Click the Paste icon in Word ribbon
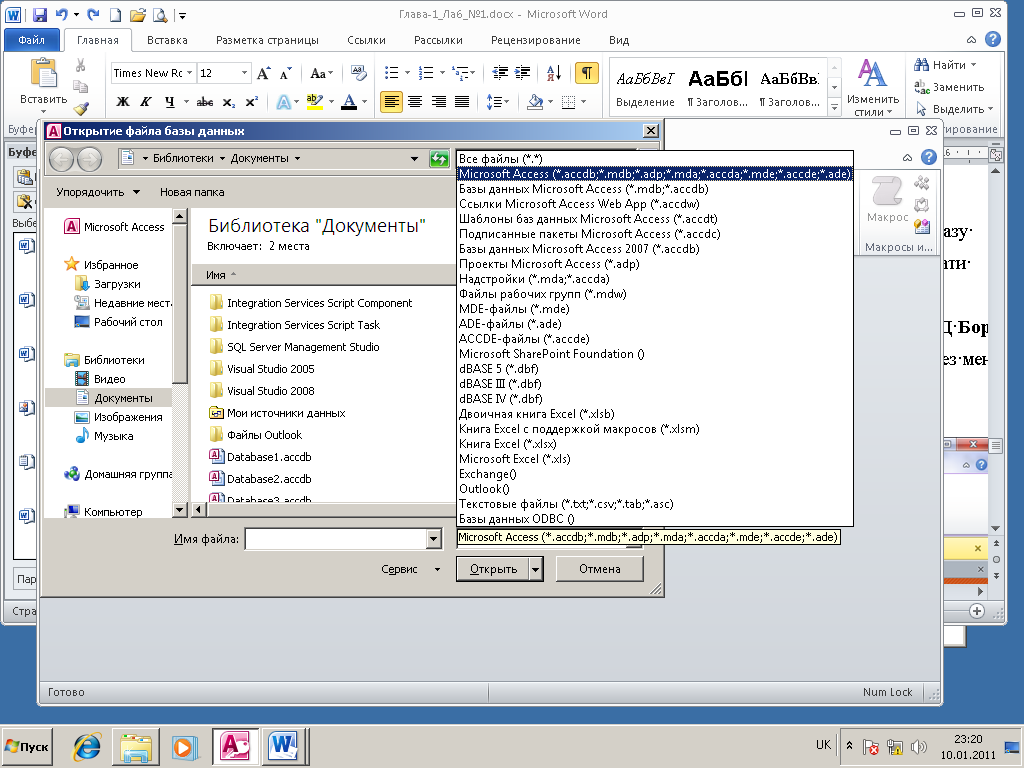The image size is (1024, 768). coord(44,73)
